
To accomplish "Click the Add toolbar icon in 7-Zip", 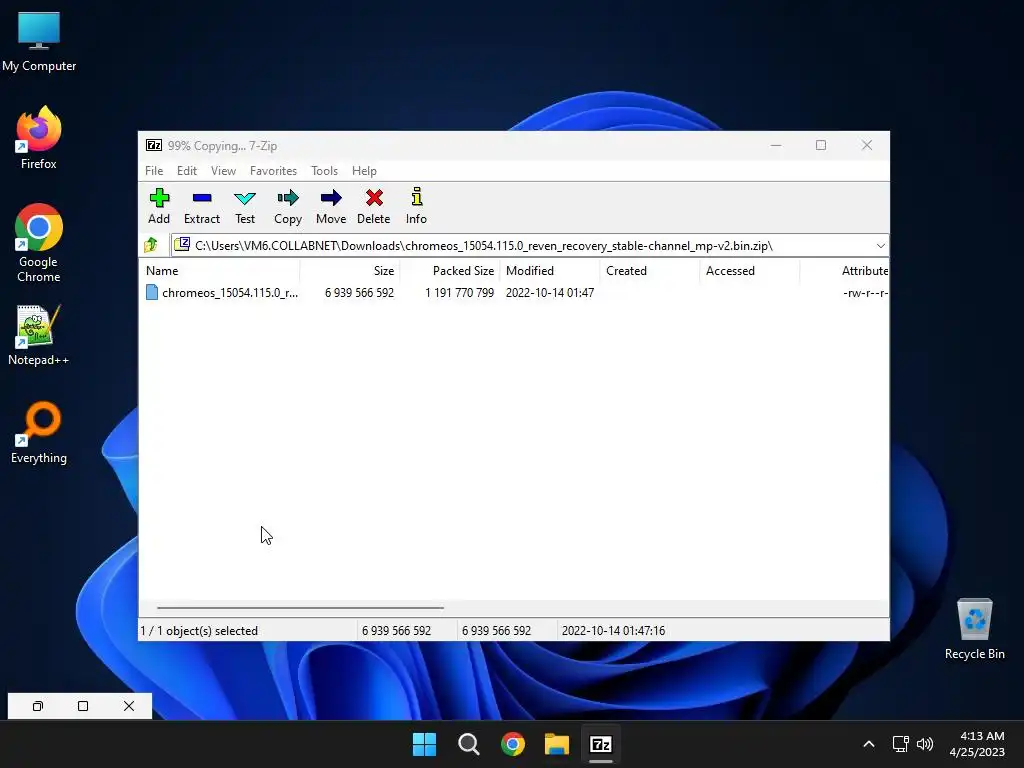I will coord(159,198).
